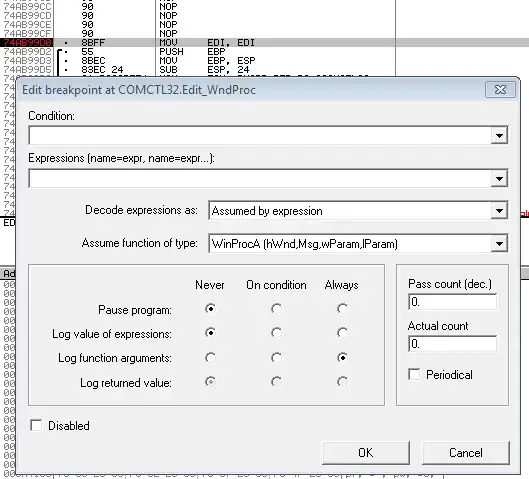Cancel the breakpoint dialog

click(x=466, y=453)
